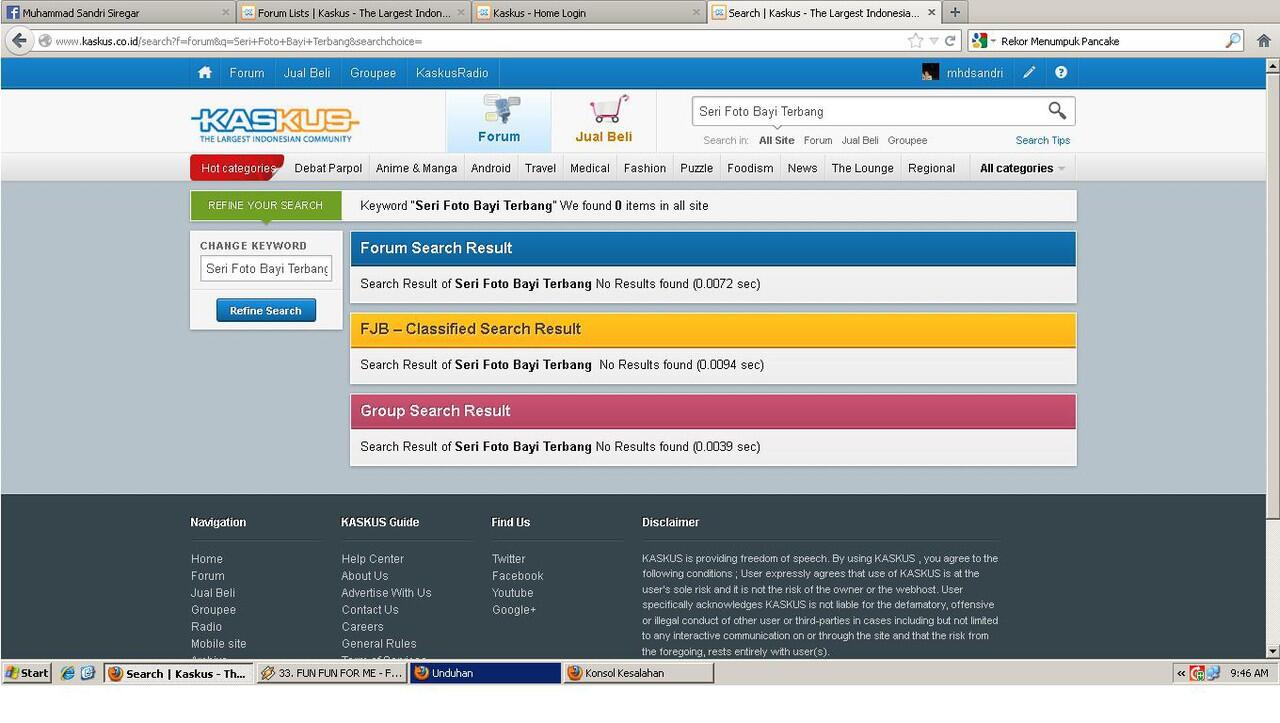
Task: Switch to the 33. FUN FUN FOR ME taskbar window
Action: click(x=331, y=673)
